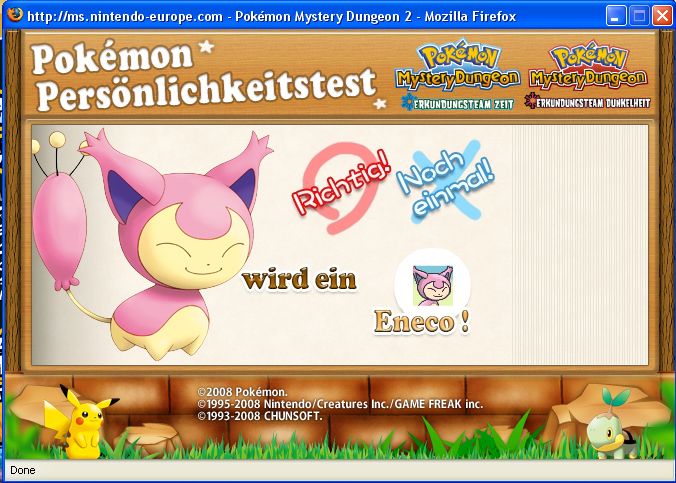This screenshot has width=676, height=483.
Task: Click the '©1993-2008 CHUNSOFT.' line
Action: point(260,416)
